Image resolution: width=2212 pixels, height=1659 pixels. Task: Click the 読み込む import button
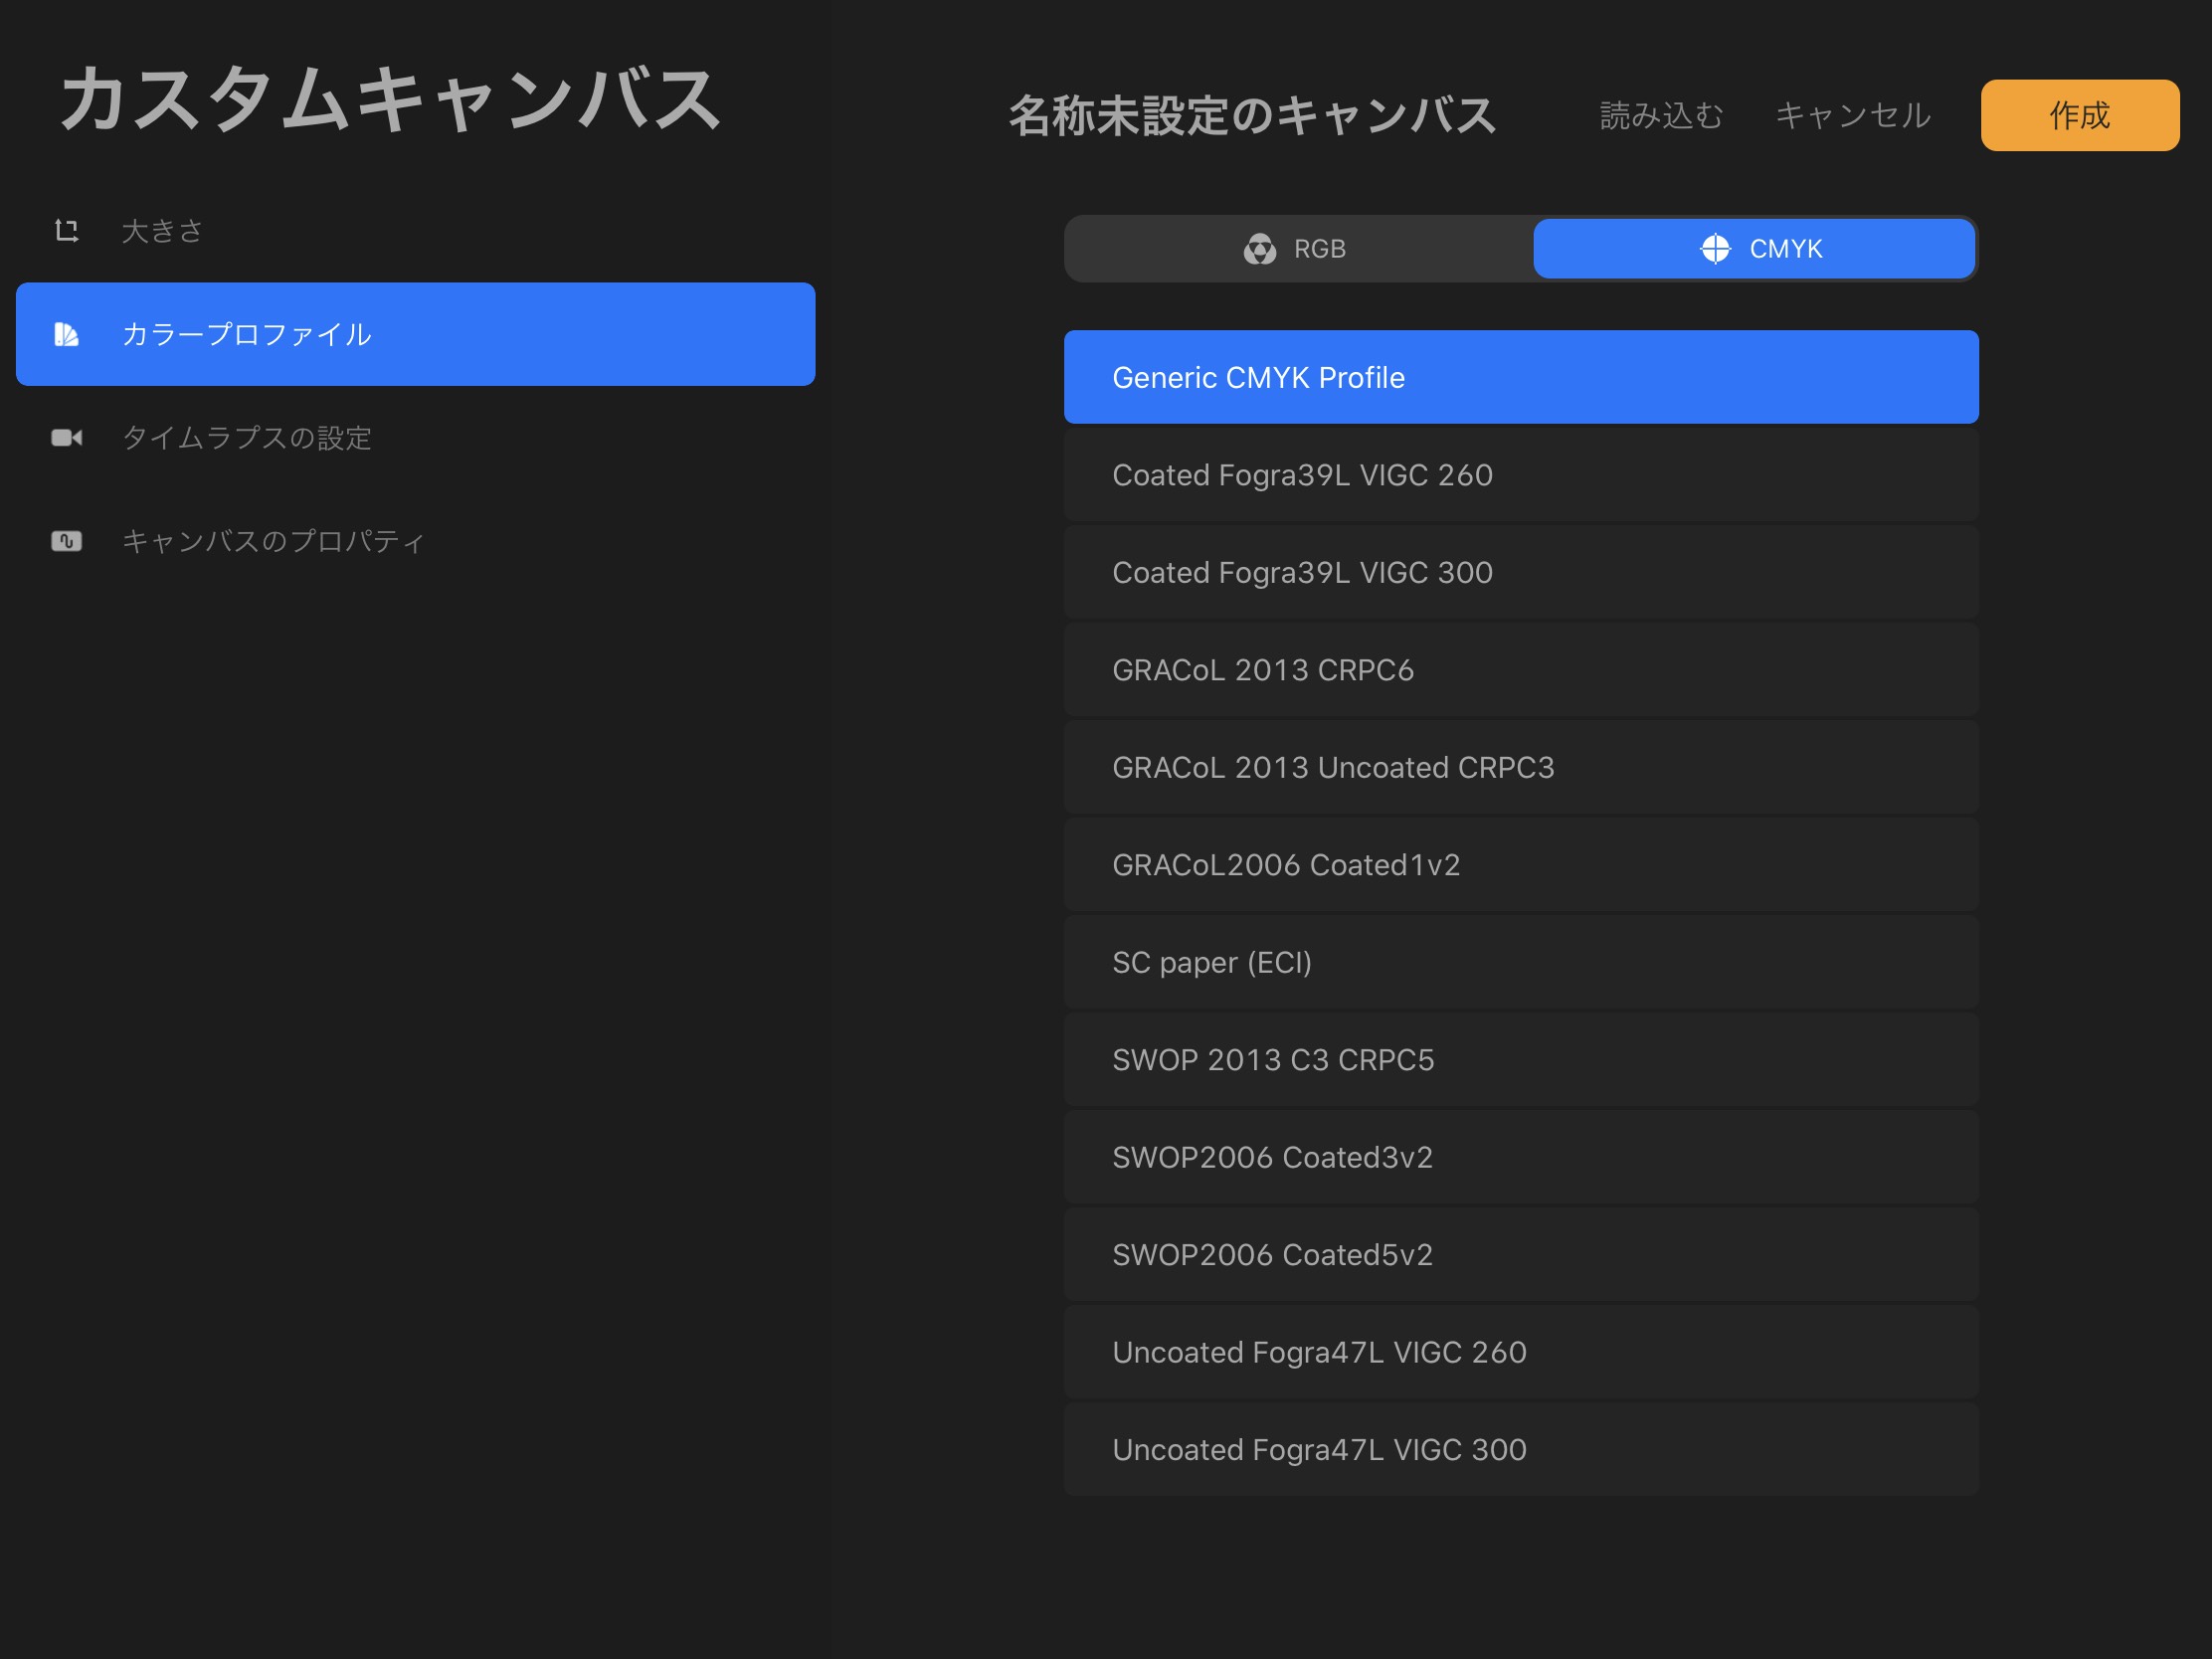coord(1661,115)
